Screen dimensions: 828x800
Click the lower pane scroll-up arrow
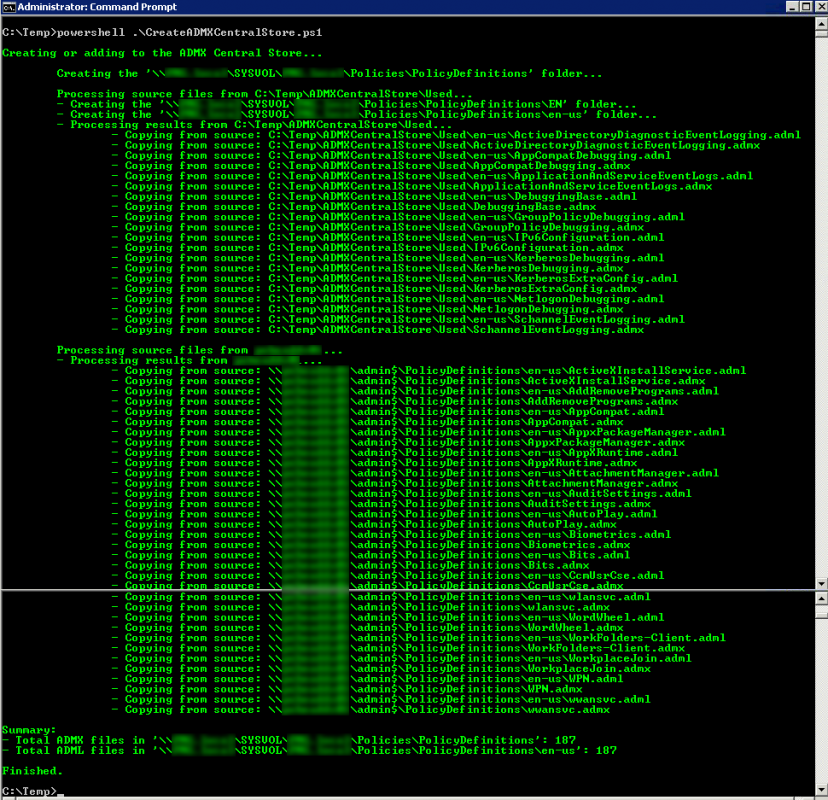click(821, 598)
